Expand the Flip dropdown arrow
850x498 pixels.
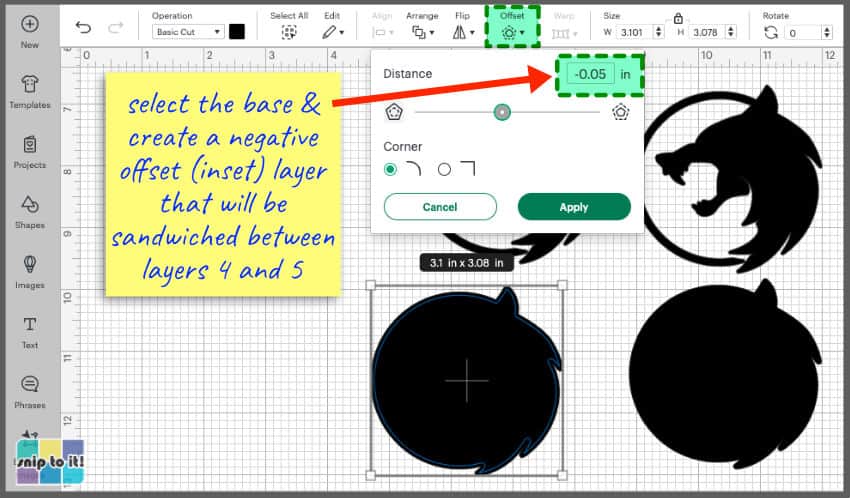(x=472, y=33)
